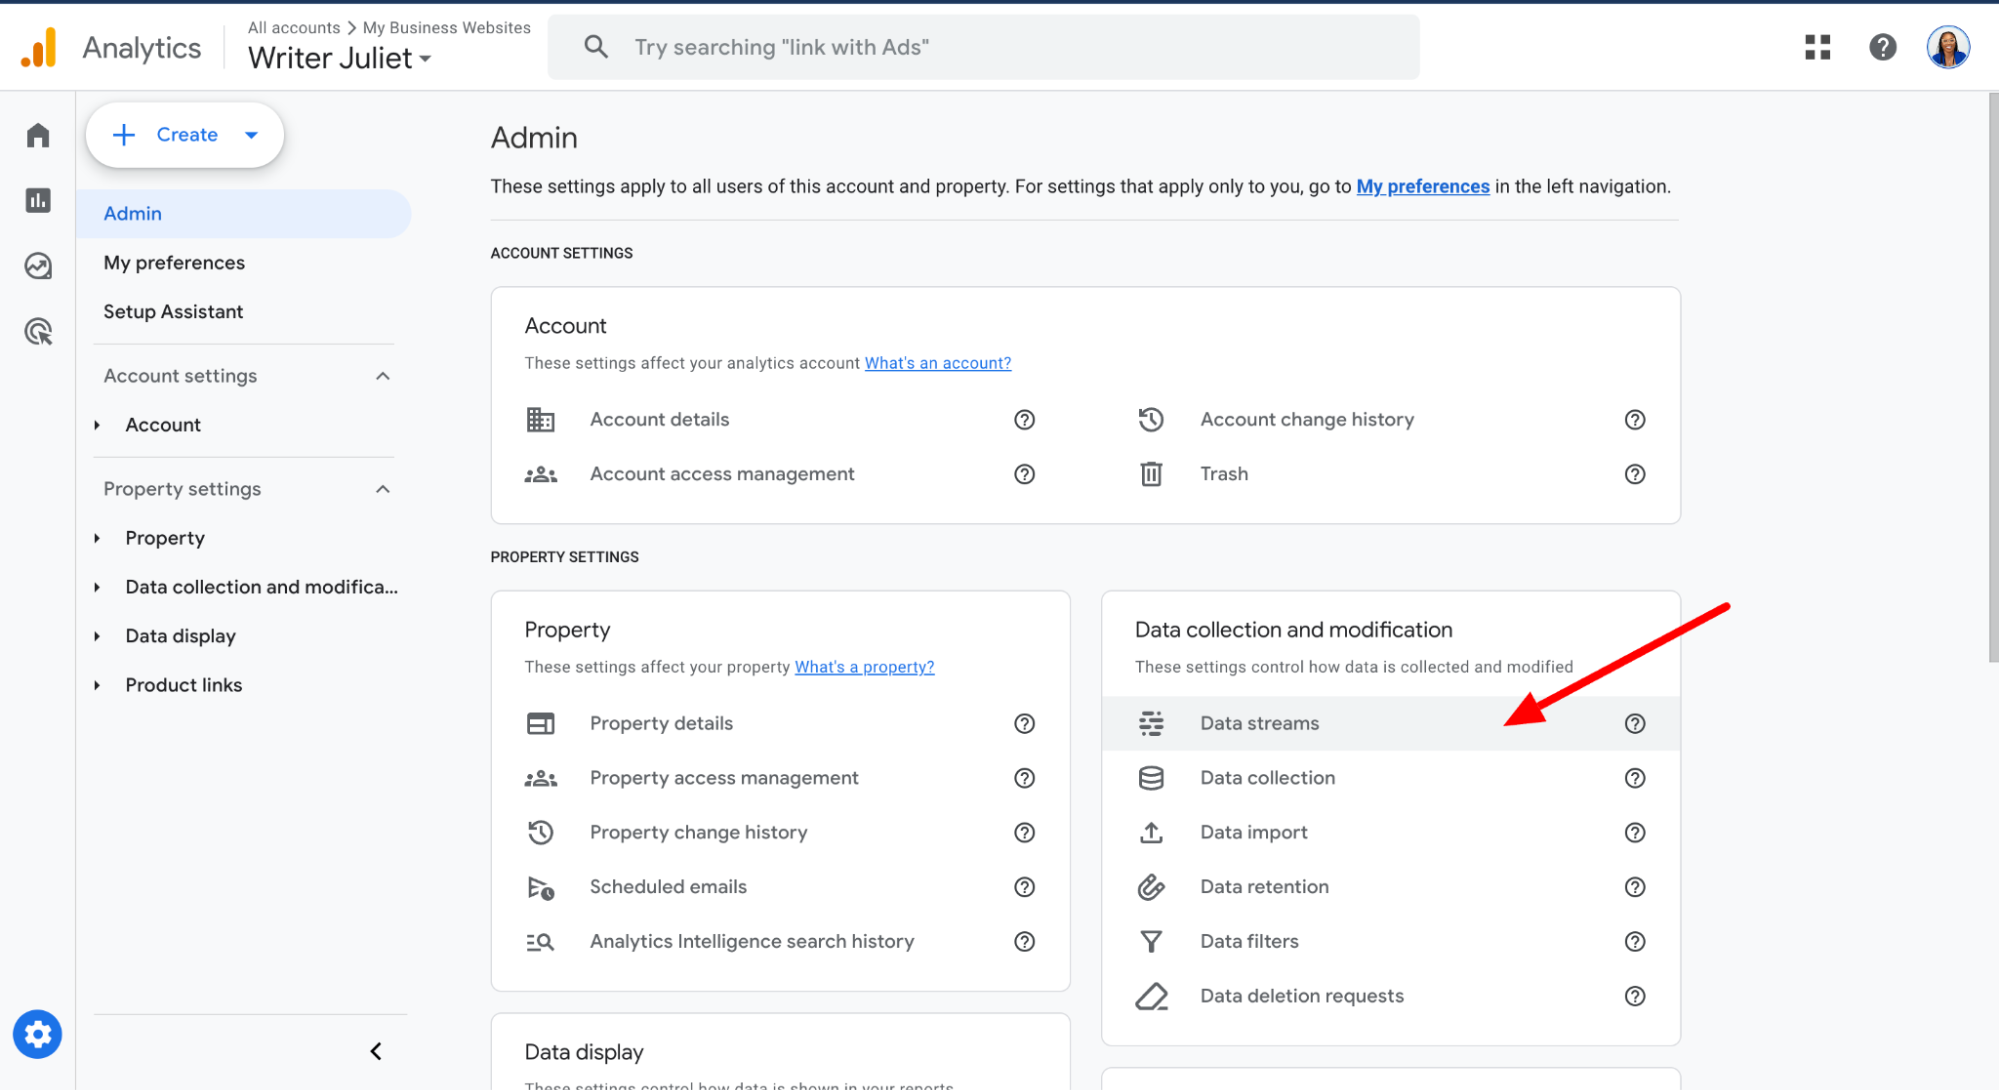Click help icon for Data collection
Screen dimensions: 1999x1091
pyautogui.click(x=1635, y=778)
